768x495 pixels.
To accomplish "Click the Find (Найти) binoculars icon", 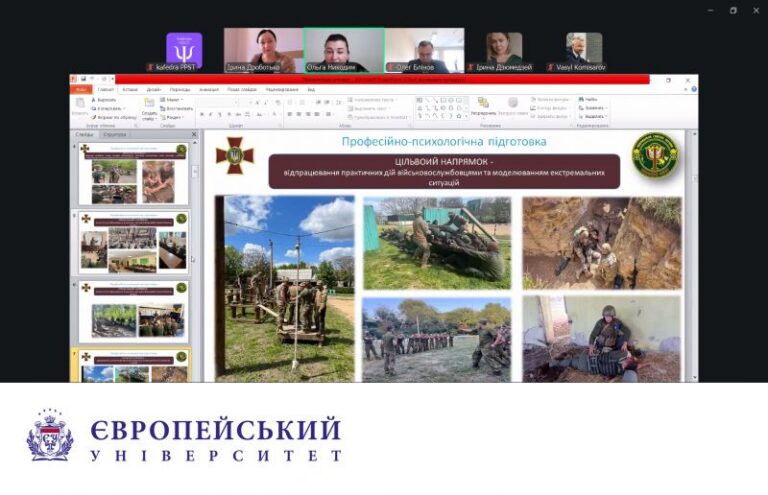I will (x=581, y=99).
